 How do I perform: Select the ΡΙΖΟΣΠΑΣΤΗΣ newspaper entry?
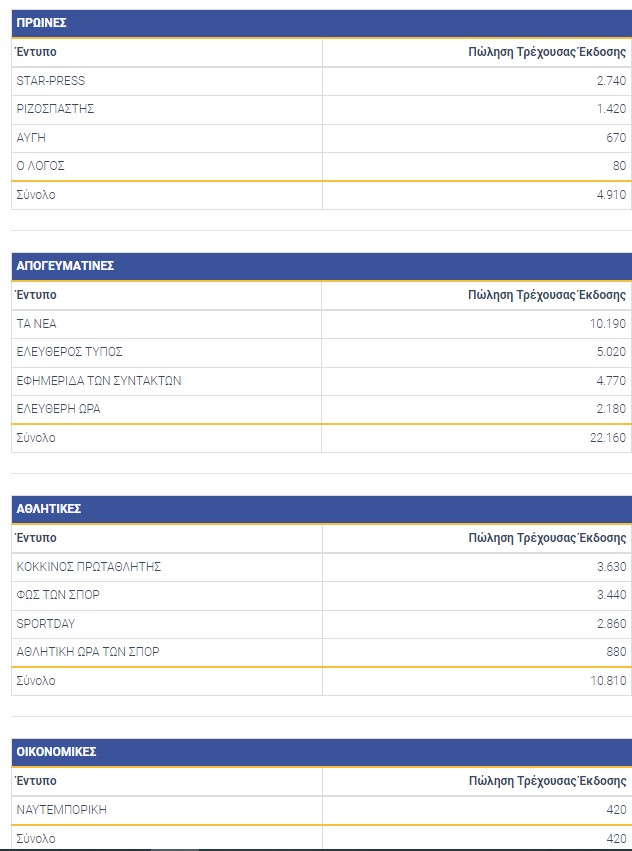coord(55,109)
